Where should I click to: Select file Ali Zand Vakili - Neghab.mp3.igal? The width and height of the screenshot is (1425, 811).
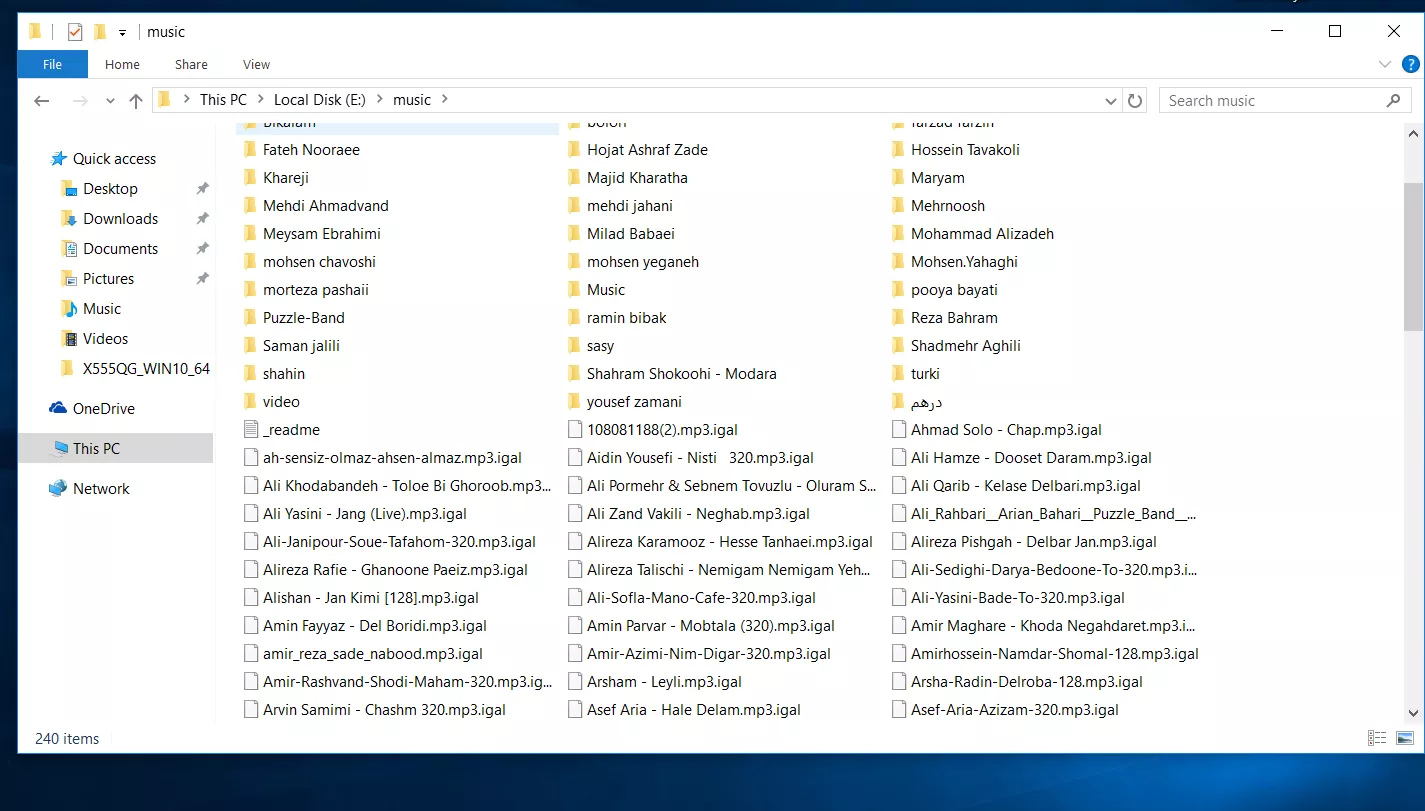[x=699, y=513]
